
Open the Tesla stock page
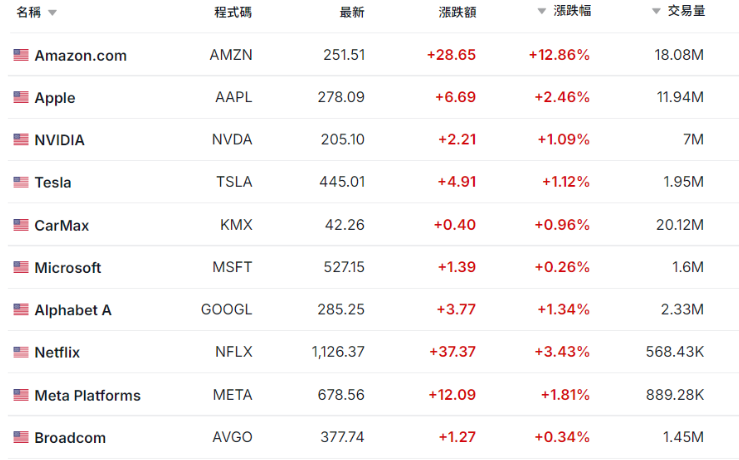pos(53,183)
